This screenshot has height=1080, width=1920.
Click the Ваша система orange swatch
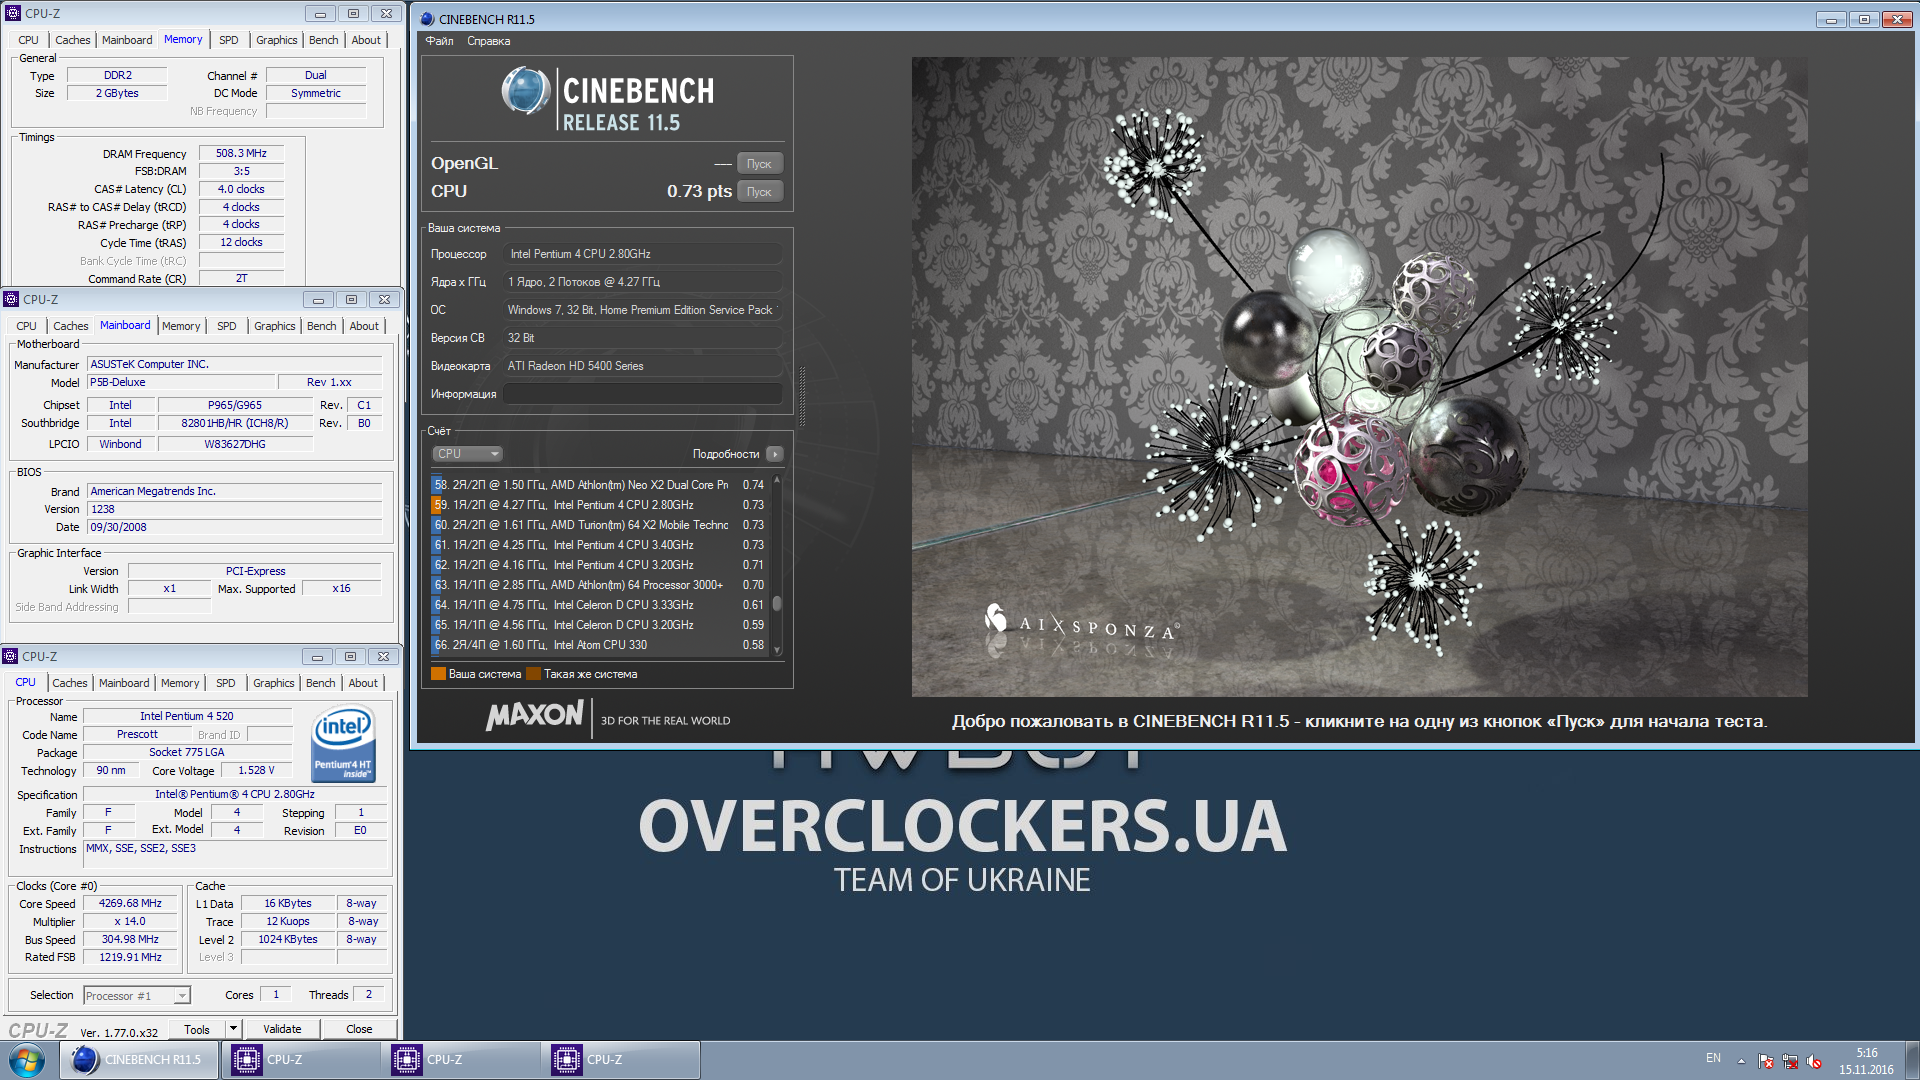(438, 674)
